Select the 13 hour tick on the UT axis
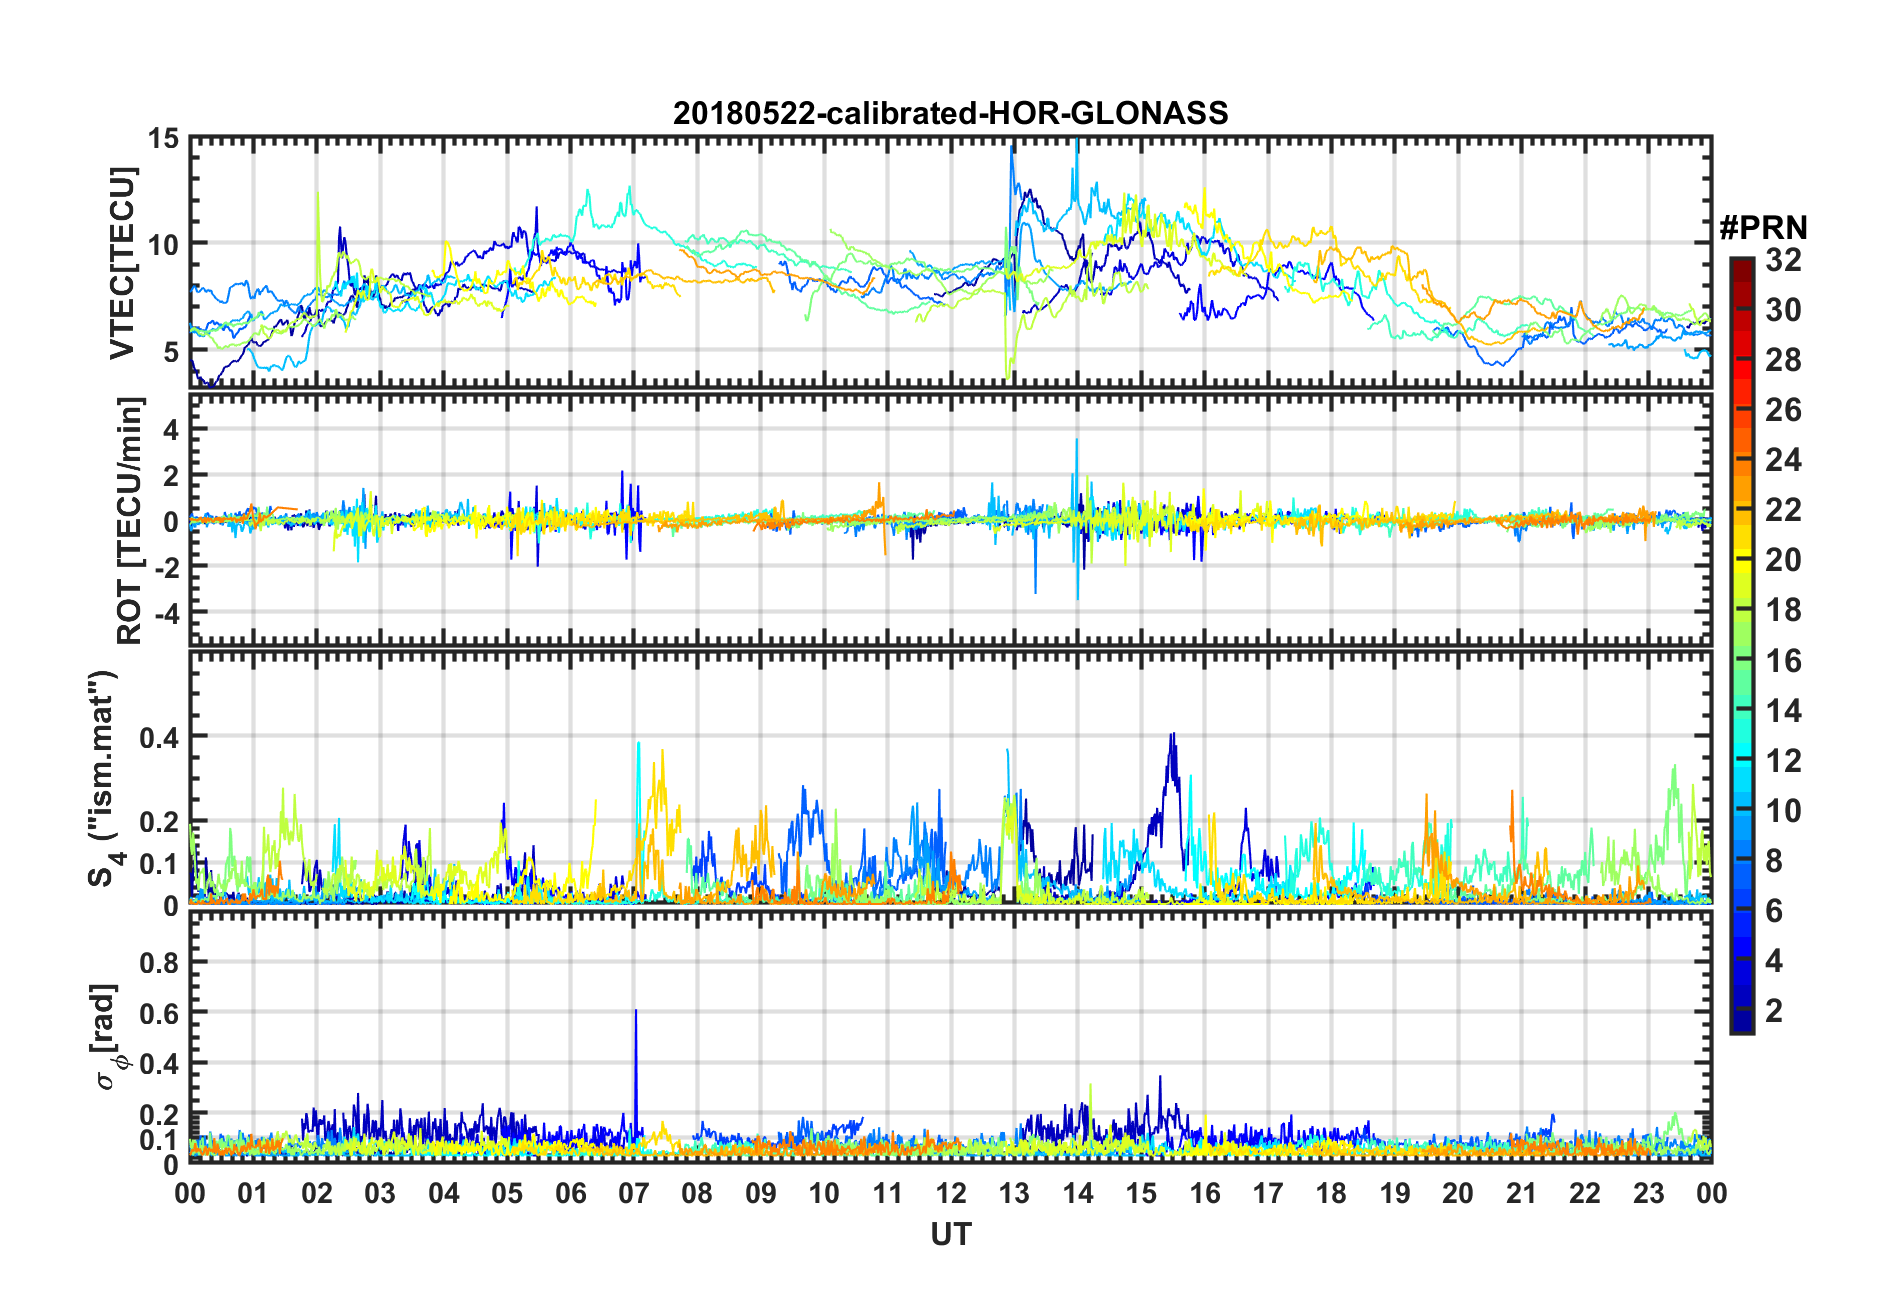This screenshot has height=1292, width=1902. tap(1014, 1194)
